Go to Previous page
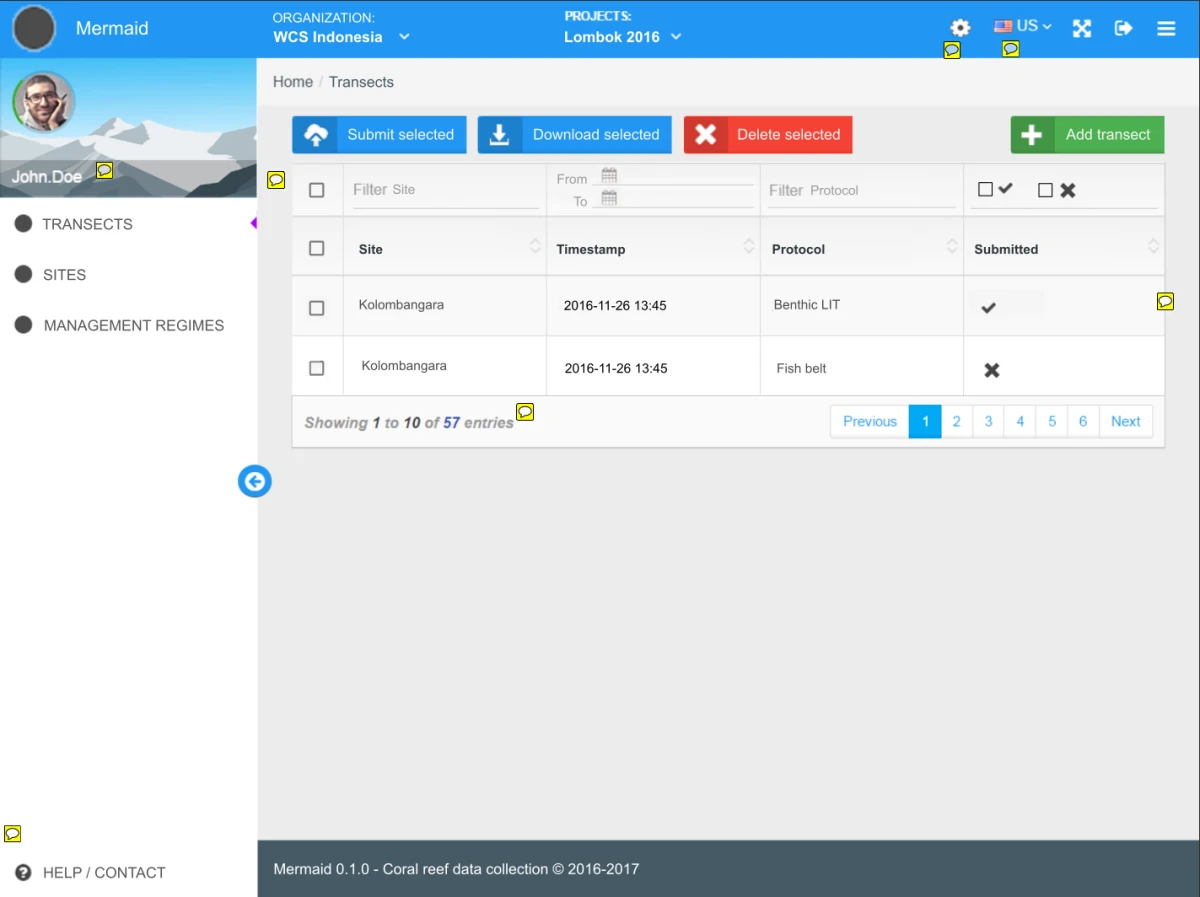Image resolution: width=1200 pixels, height=897 pixels. click(x=870, y=422)
